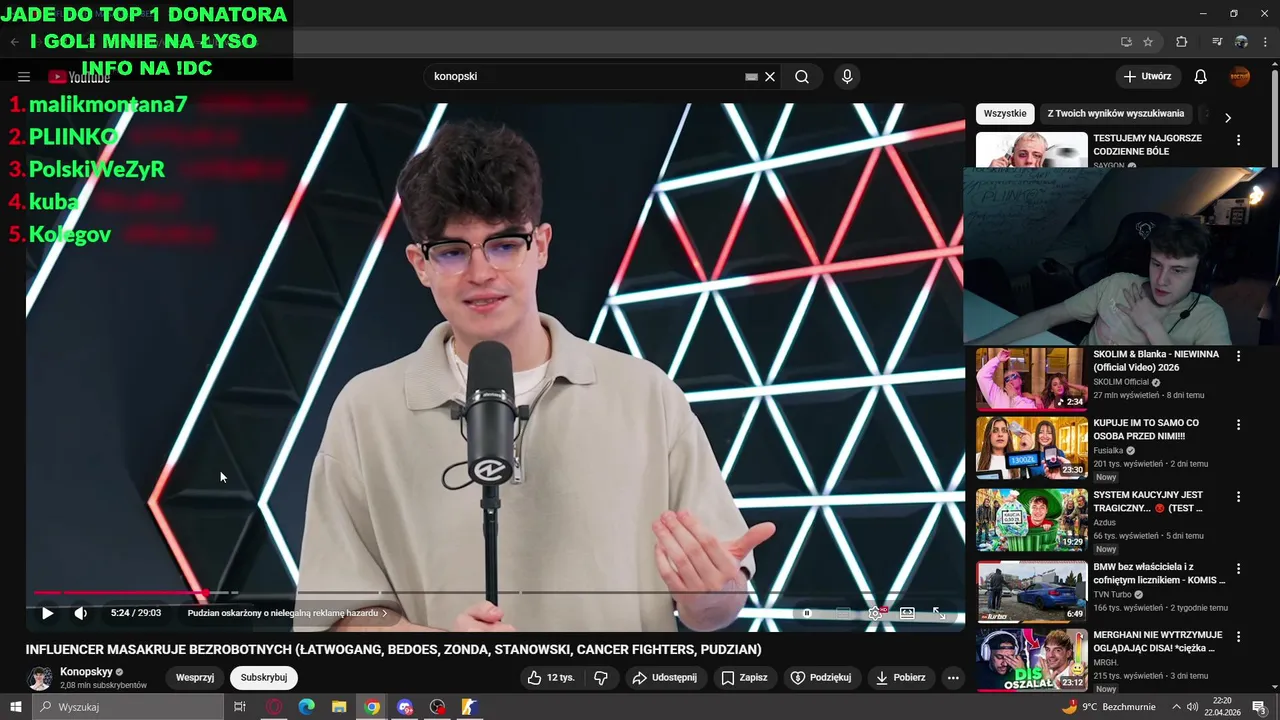Toggle subtitles in the video player
1280x720 pixels.
tap(843, 613)
